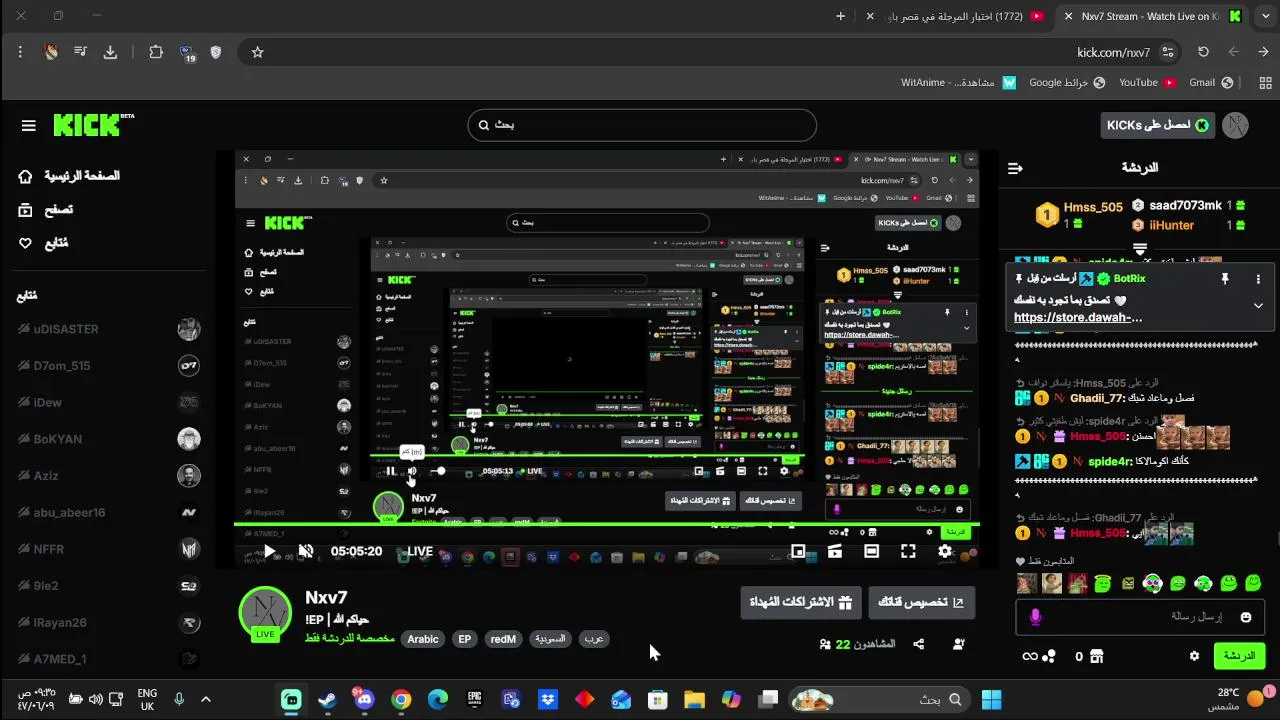Open followed channel iDew

pyautogui.click(x=110, y=402)
